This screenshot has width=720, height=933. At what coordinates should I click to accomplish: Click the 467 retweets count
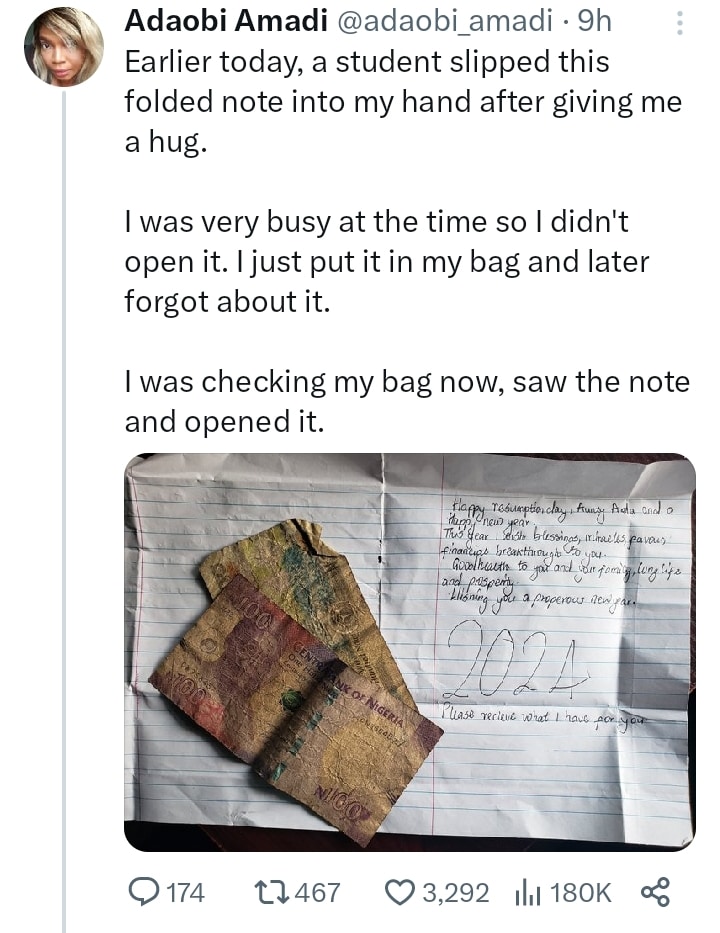(318, 892)
